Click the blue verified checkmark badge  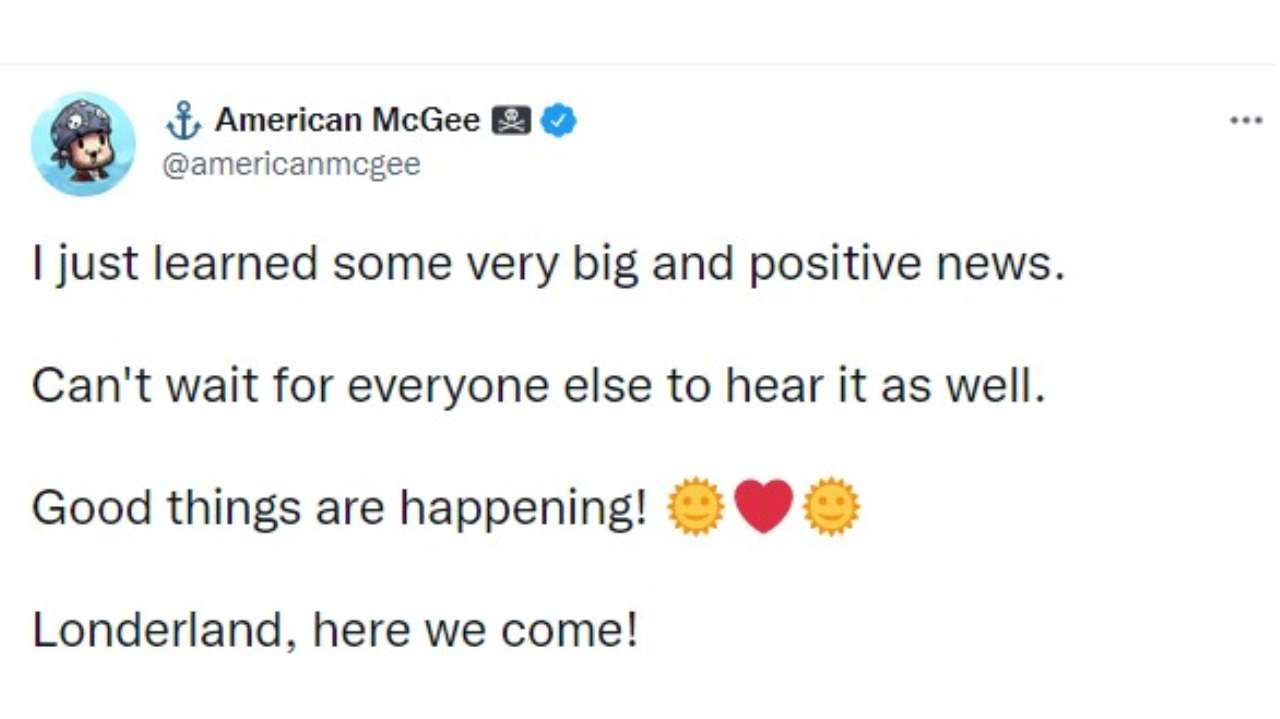tap(558, 122)
